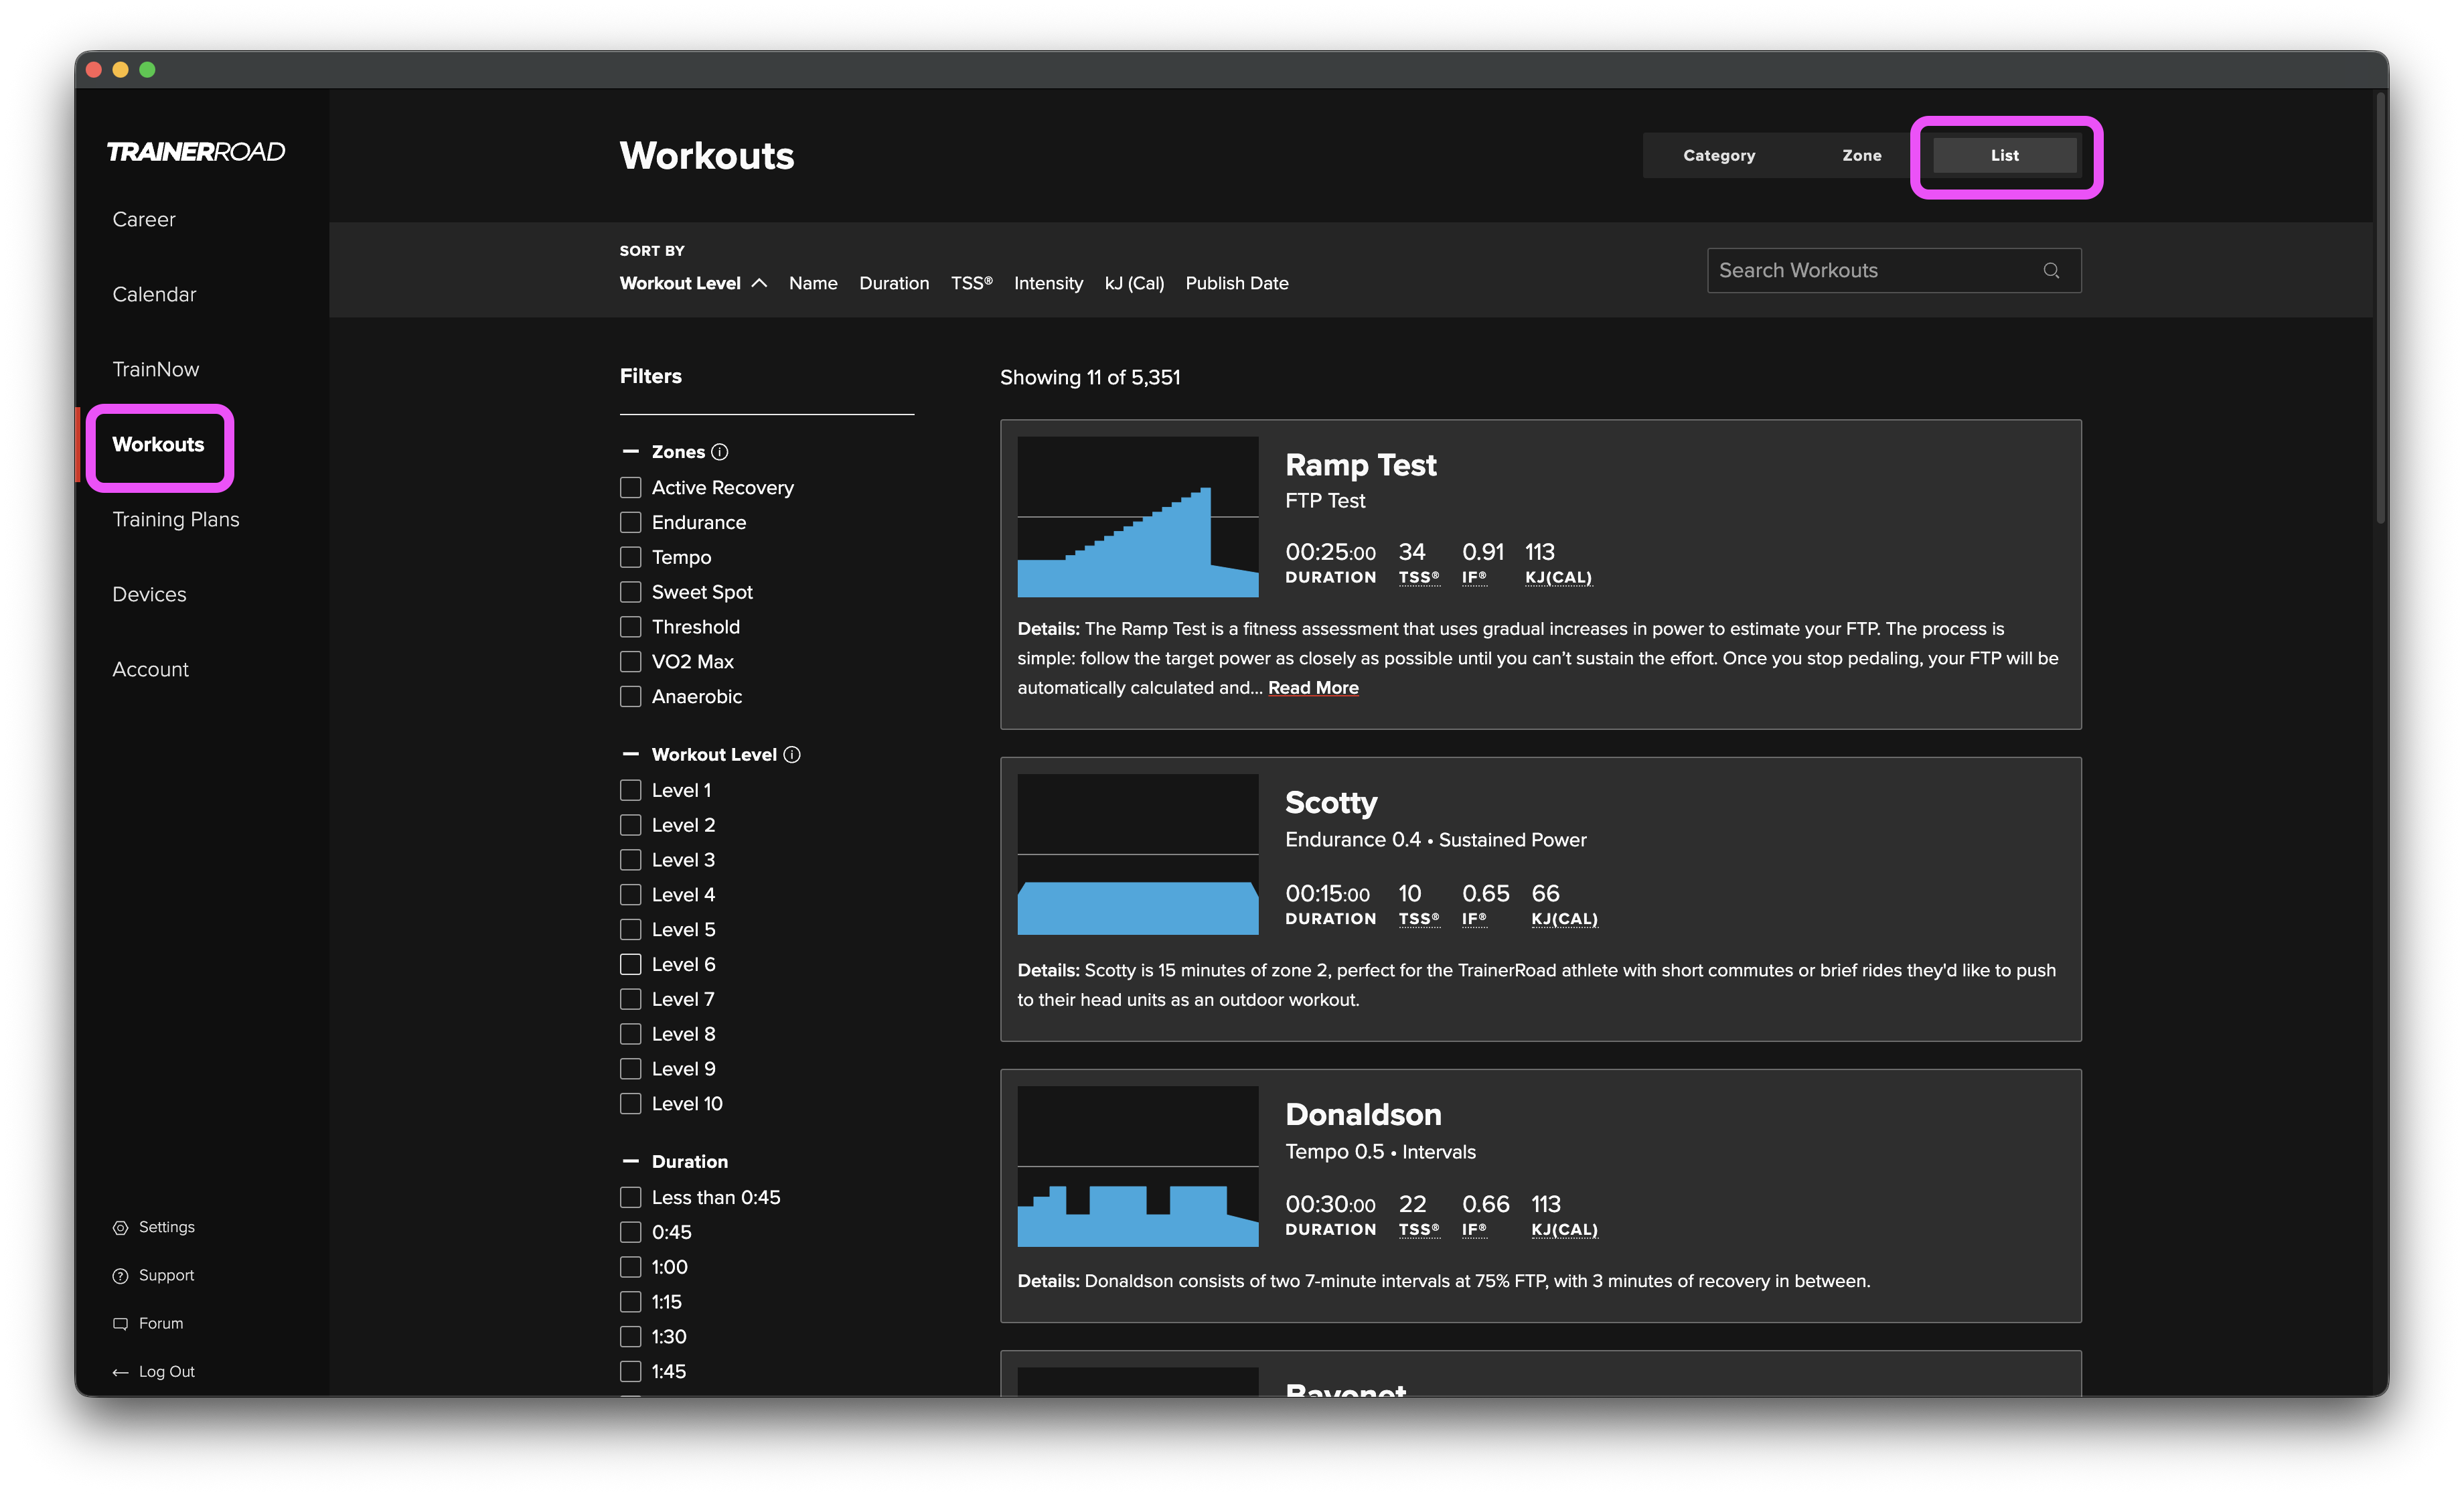Screen dimensions: 2464x1496
Task: Open Devices in the sidebar
Action: [149, 594]
